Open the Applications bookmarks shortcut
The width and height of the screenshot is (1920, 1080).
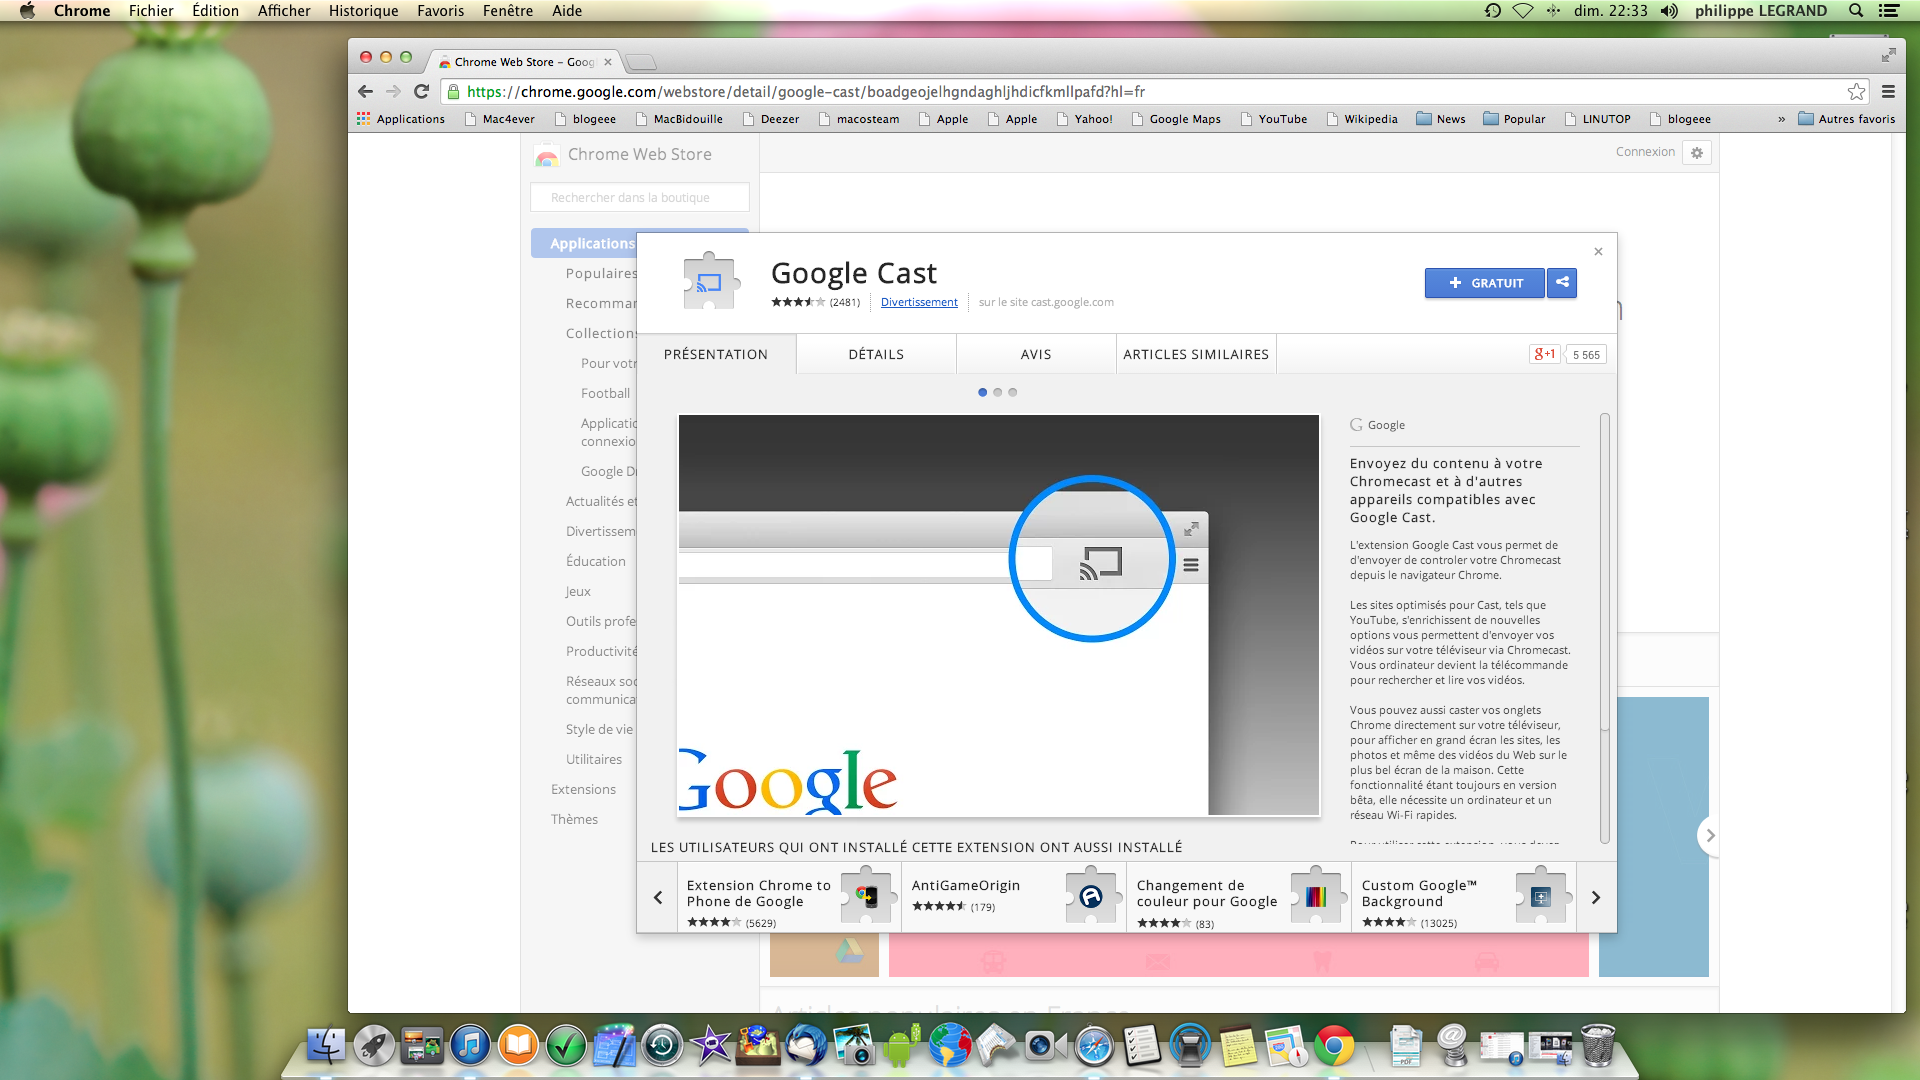(x=401, y=119)
